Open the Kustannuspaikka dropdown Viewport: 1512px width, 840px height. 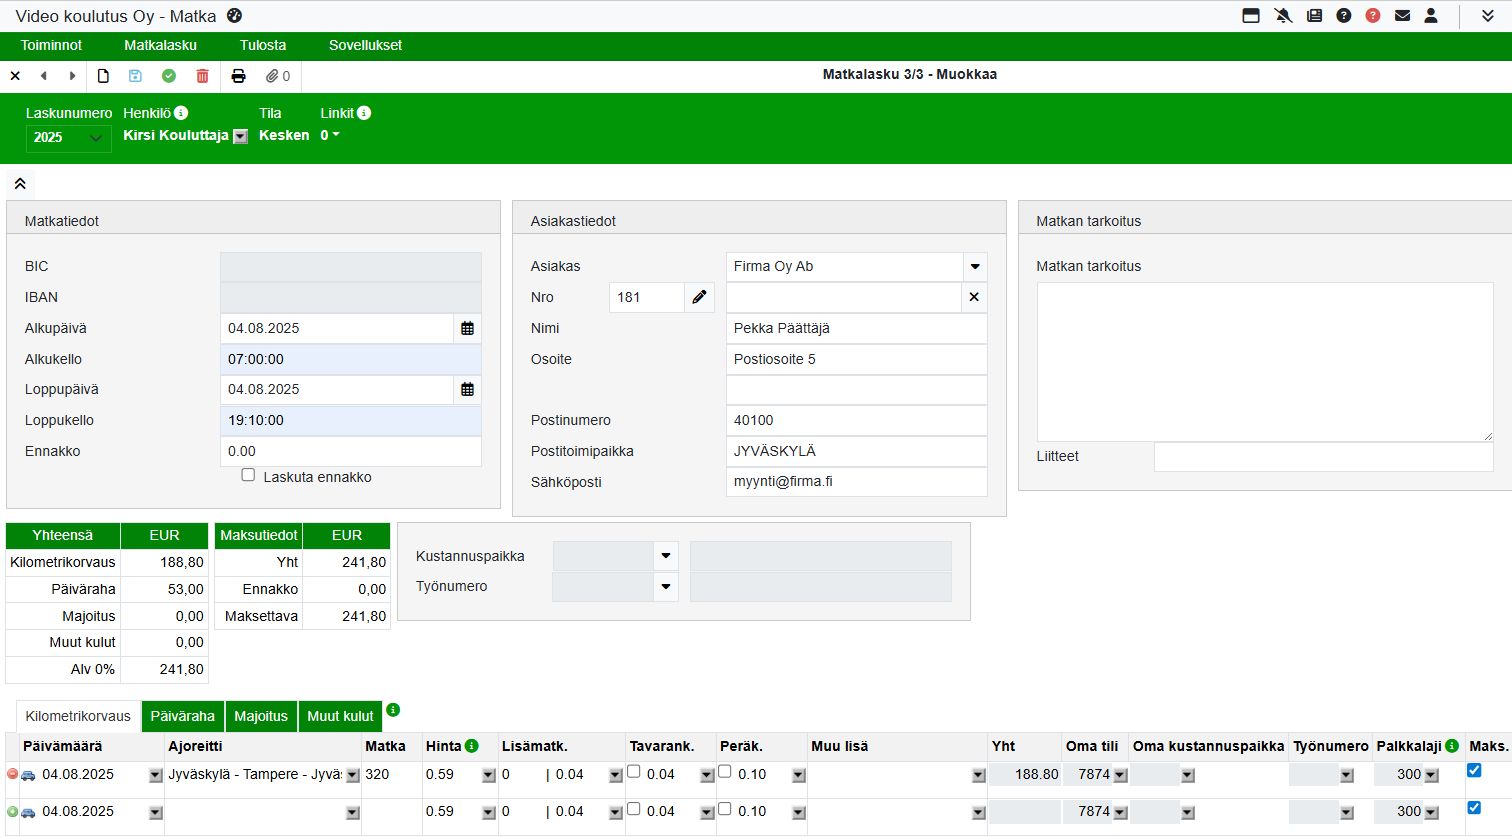click(x=666, y=556)
